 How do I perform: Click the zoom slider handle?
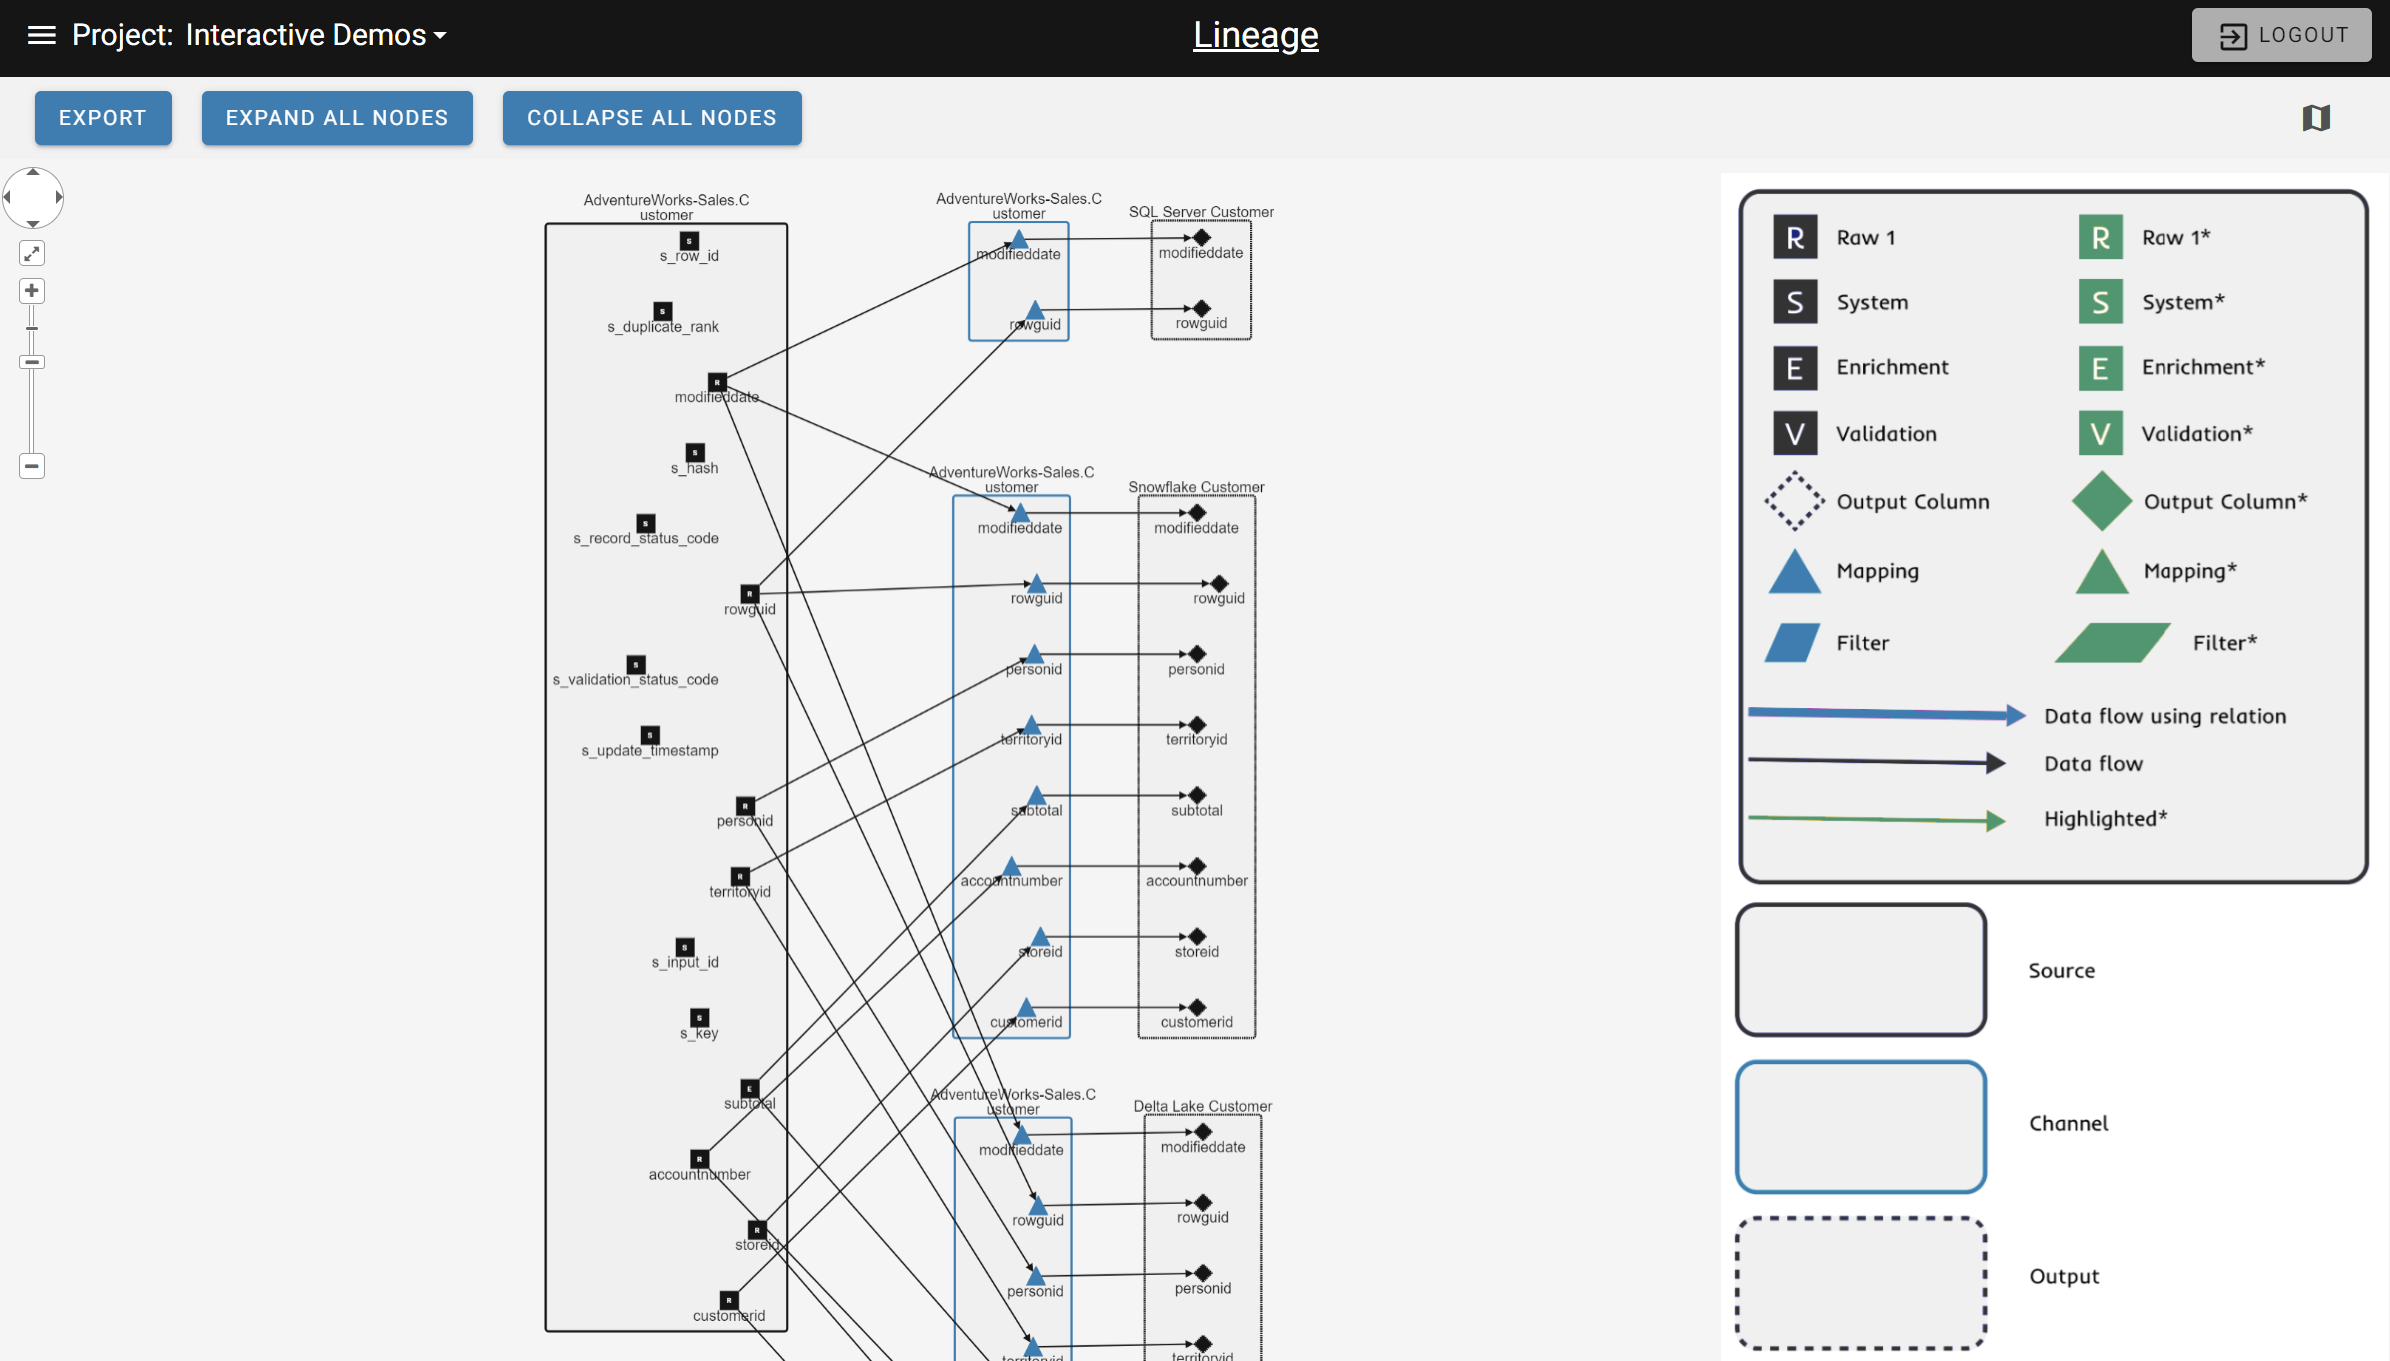tap(32, 362)
